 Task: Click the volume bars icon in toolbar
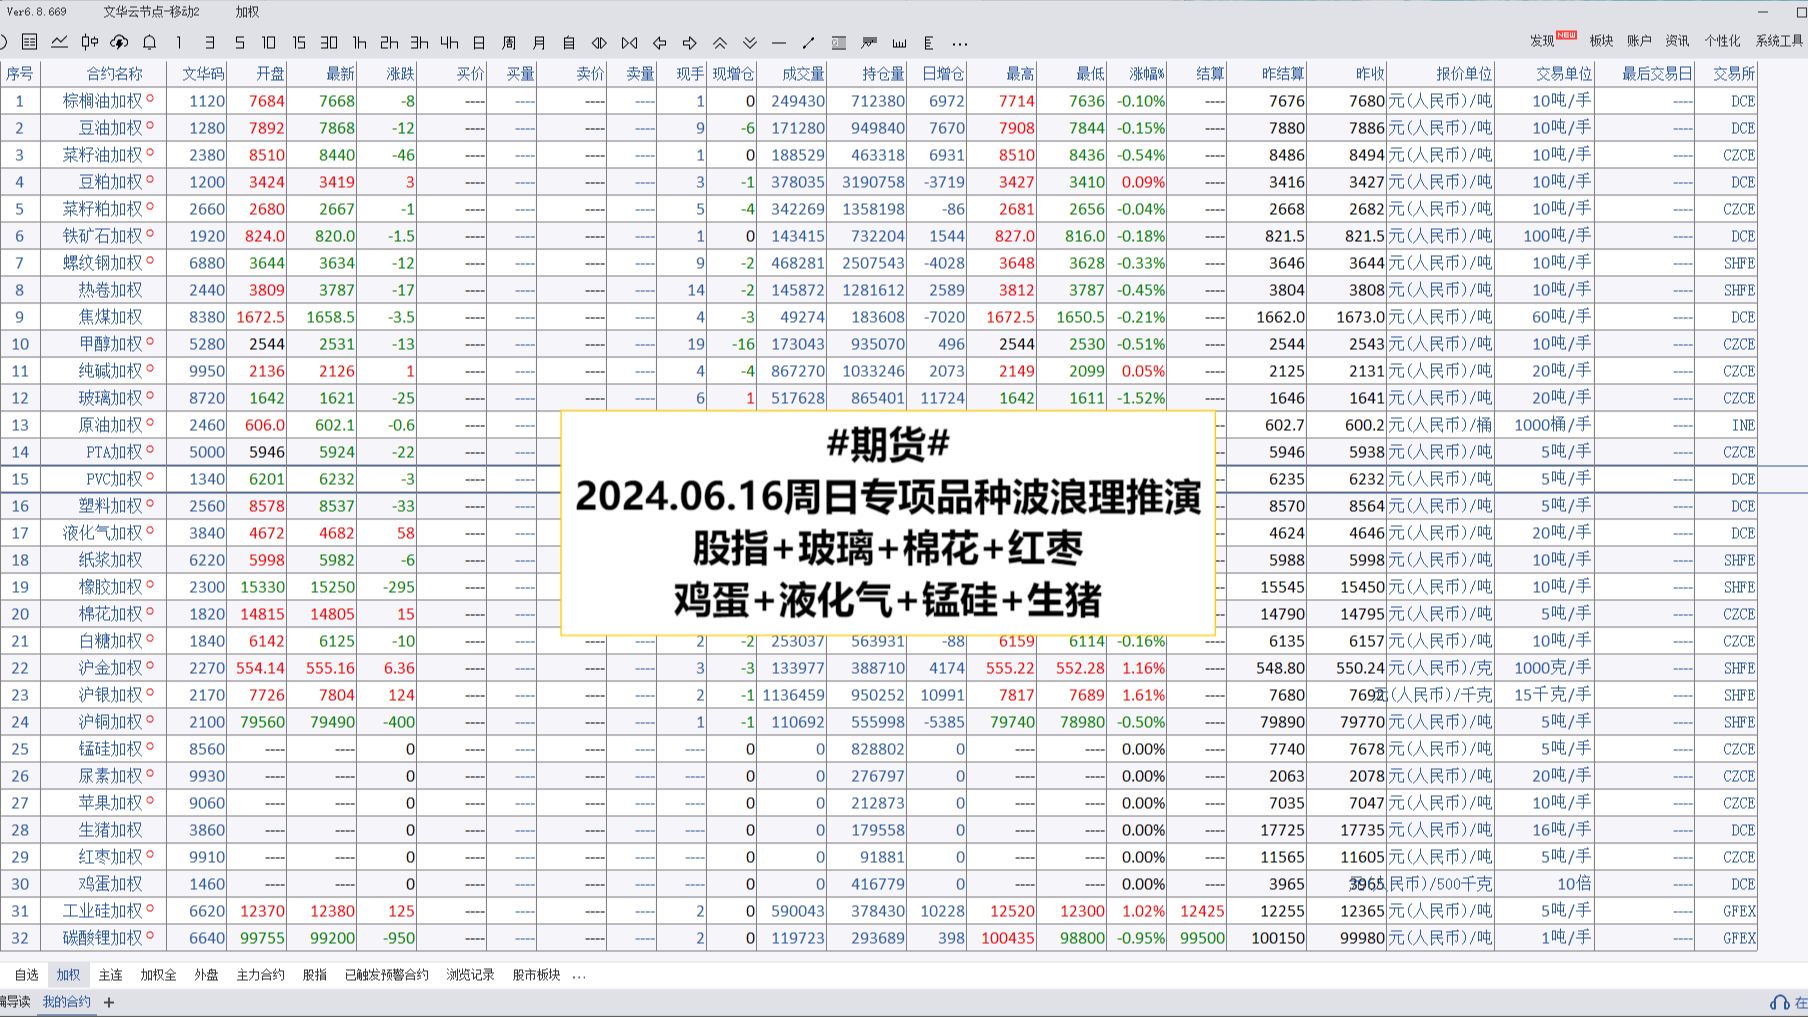[x=899, y=42]
